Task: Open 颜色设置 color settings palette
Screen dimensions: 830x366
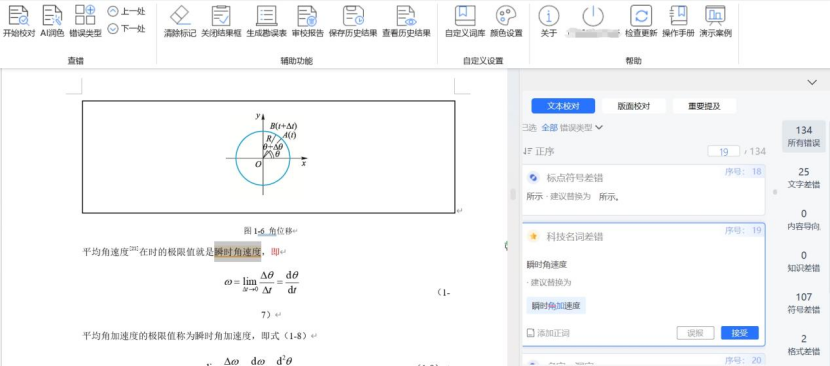Action: click(x=506, y=21)
